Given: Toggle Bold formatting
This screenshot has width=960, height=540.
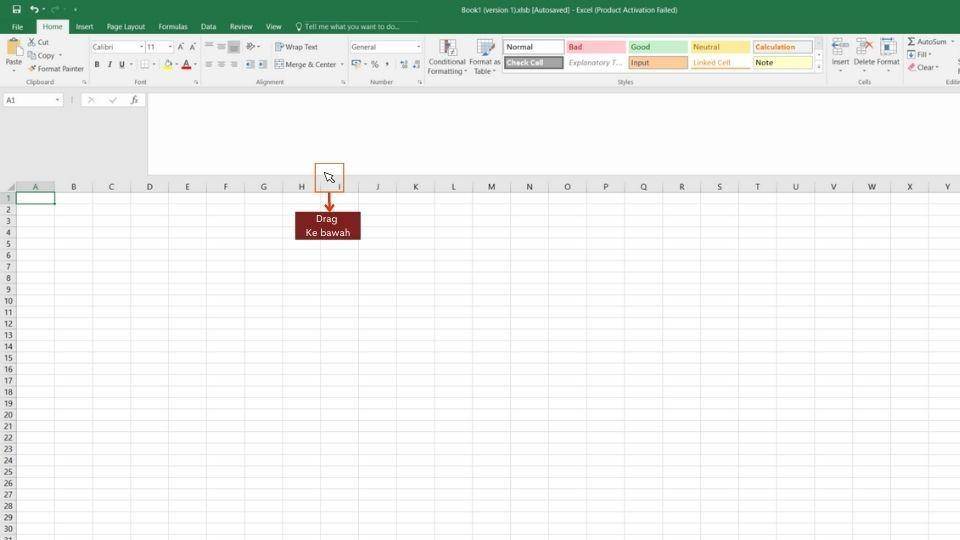Looking at the screenshot, I should [97, 64].
